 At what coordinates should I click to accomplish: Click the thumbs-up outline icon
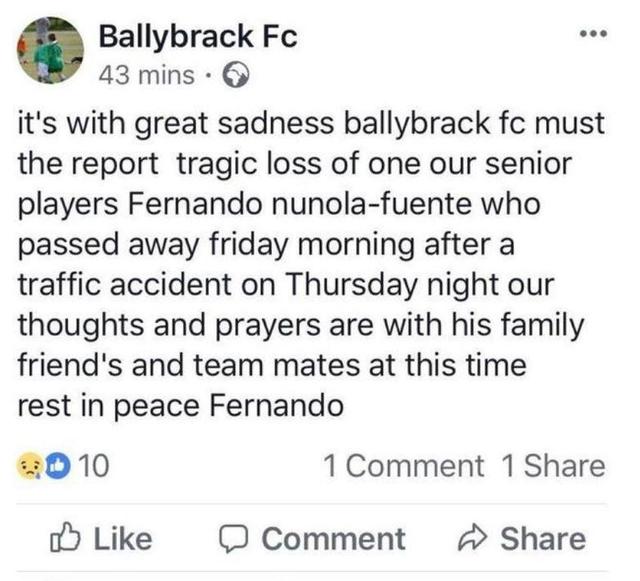tap(64, 537)
